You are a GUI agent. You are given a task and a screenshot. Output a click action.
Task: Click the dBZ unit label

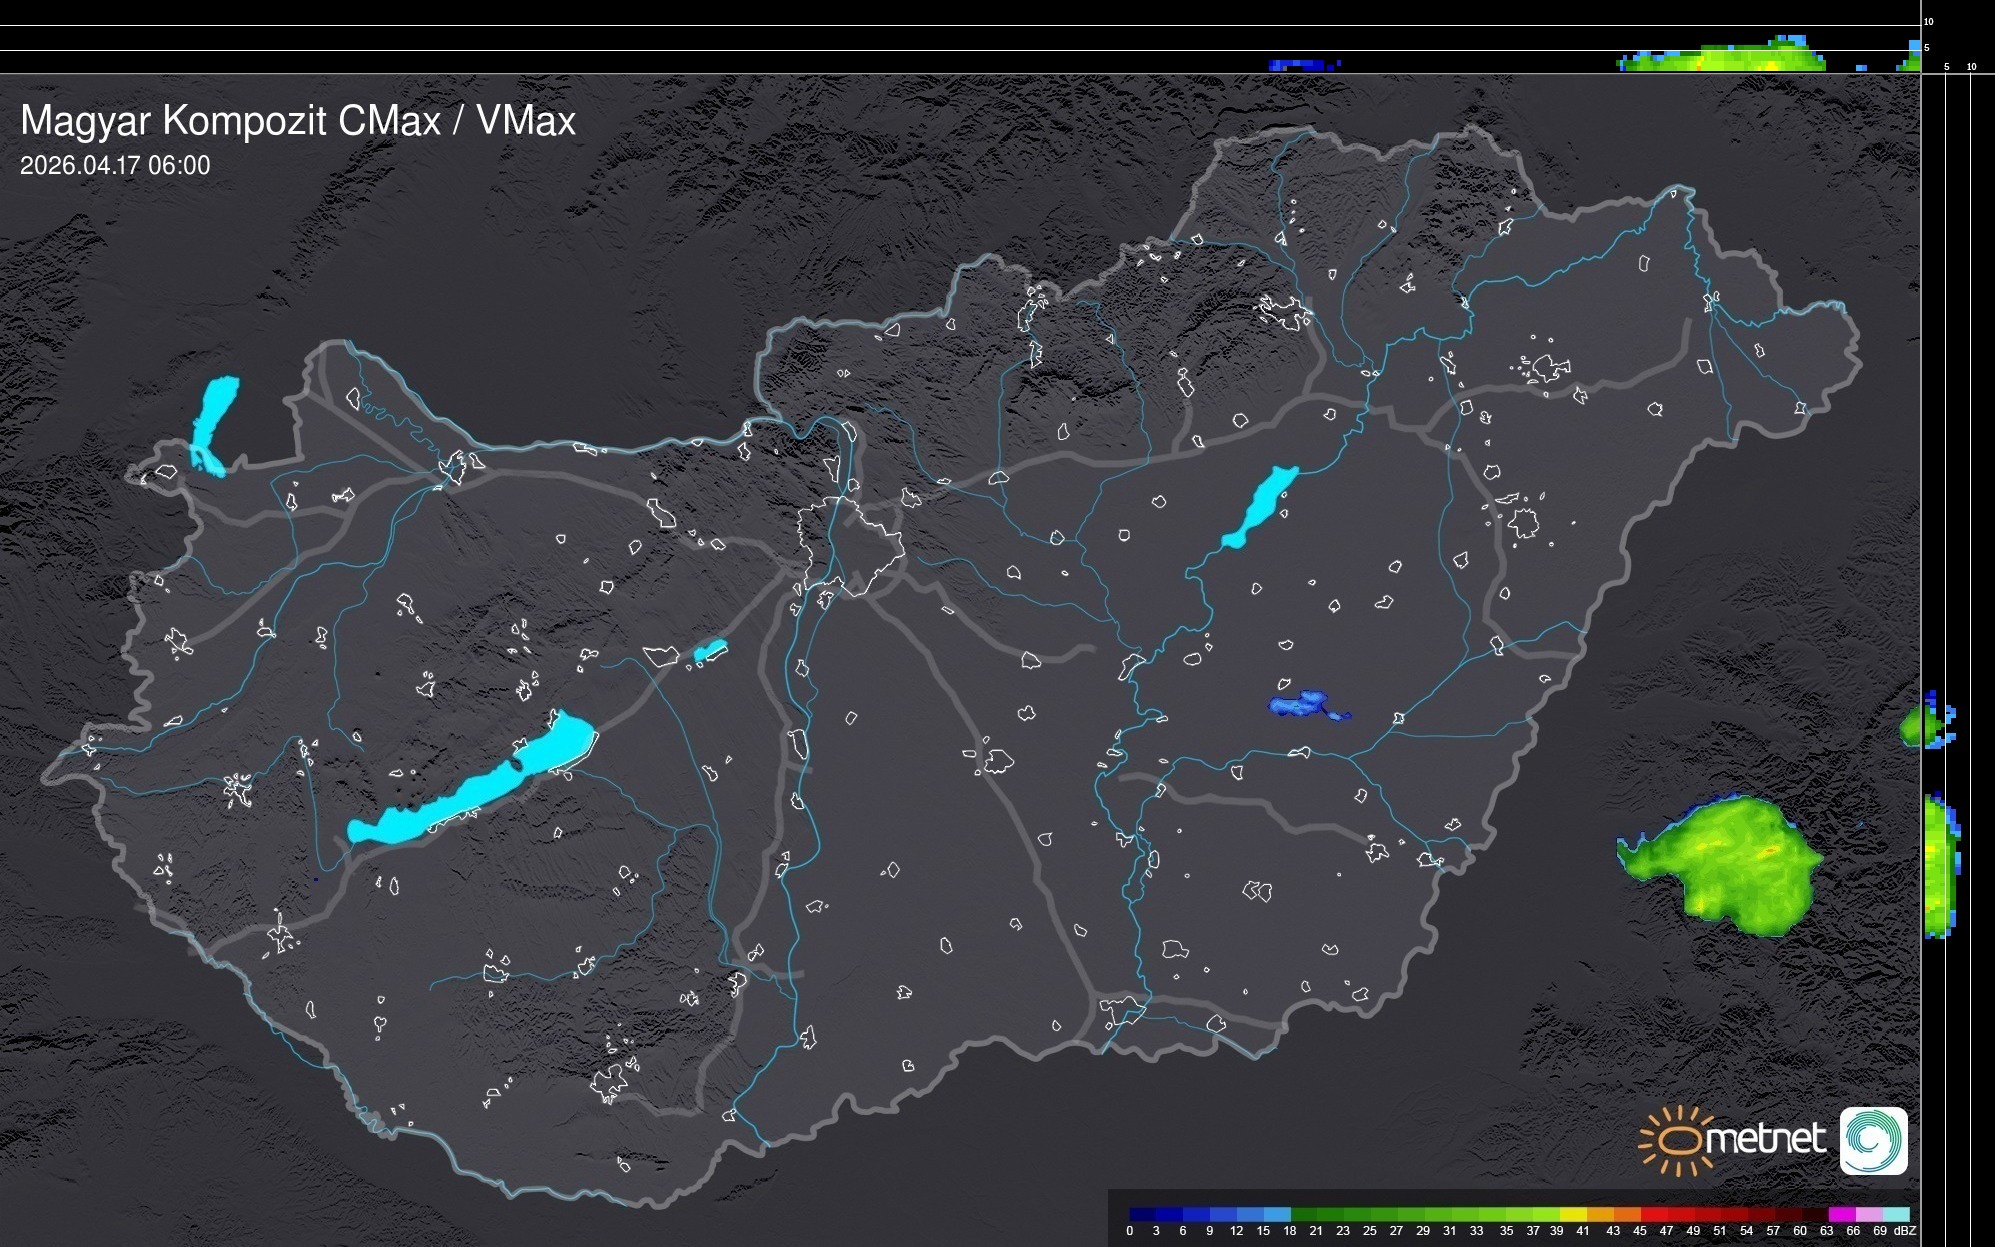1905,1231
